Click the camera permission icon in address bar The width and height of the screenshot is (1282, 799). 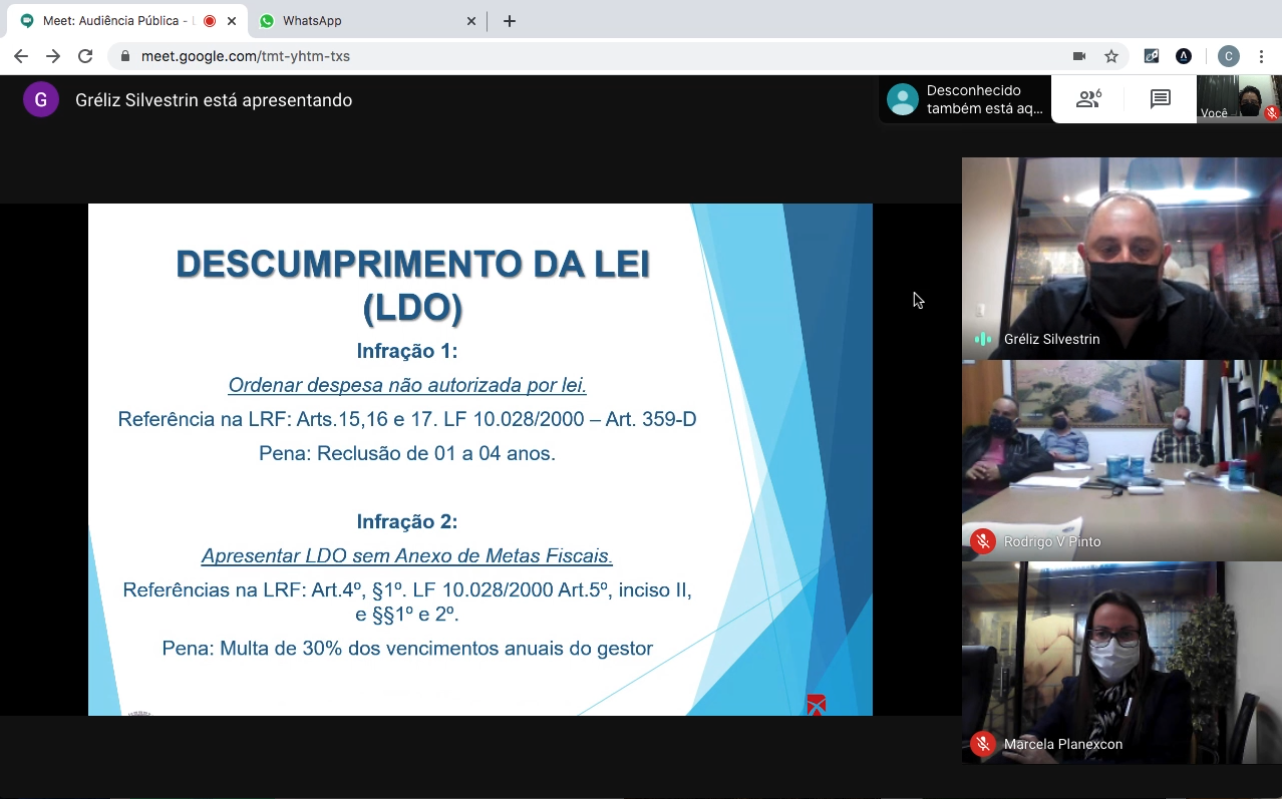click(x=1079, y=56)
